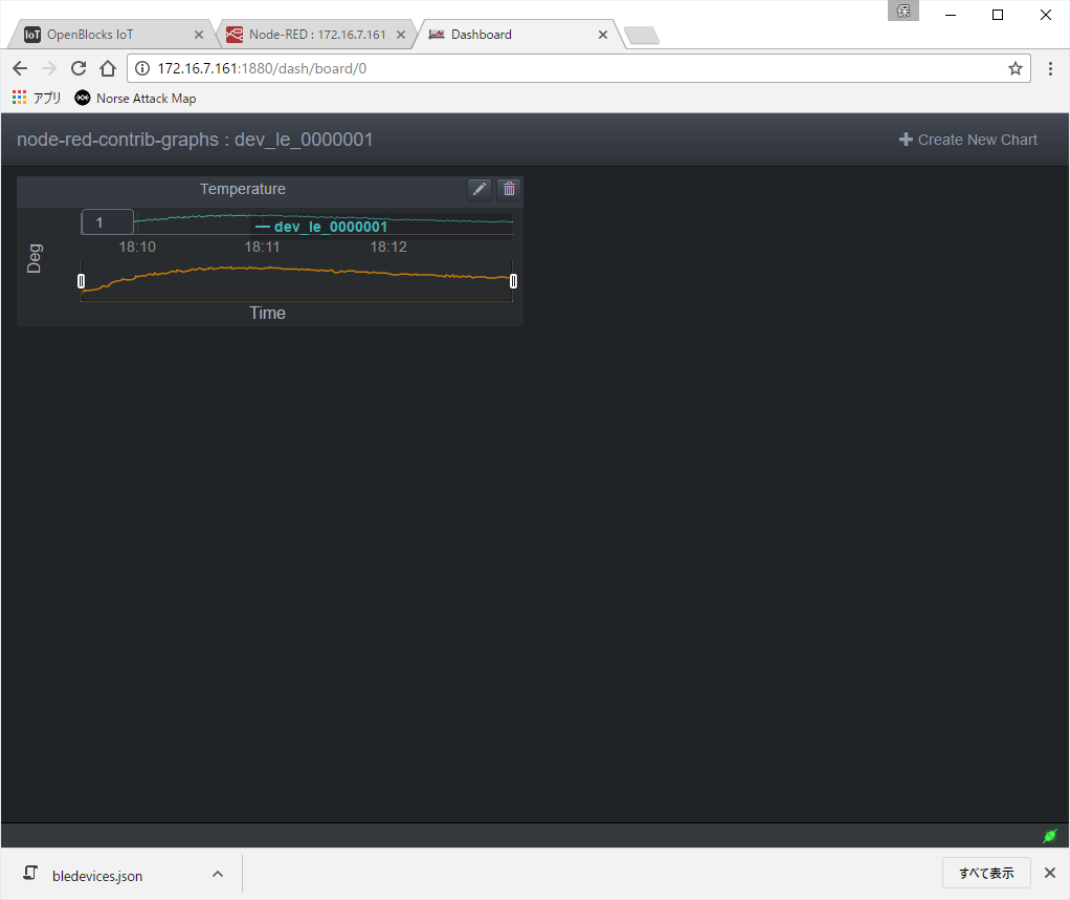Switch to the Node-RED browser tab
This screenshot has height=900, width=1070.
[317, 35]
